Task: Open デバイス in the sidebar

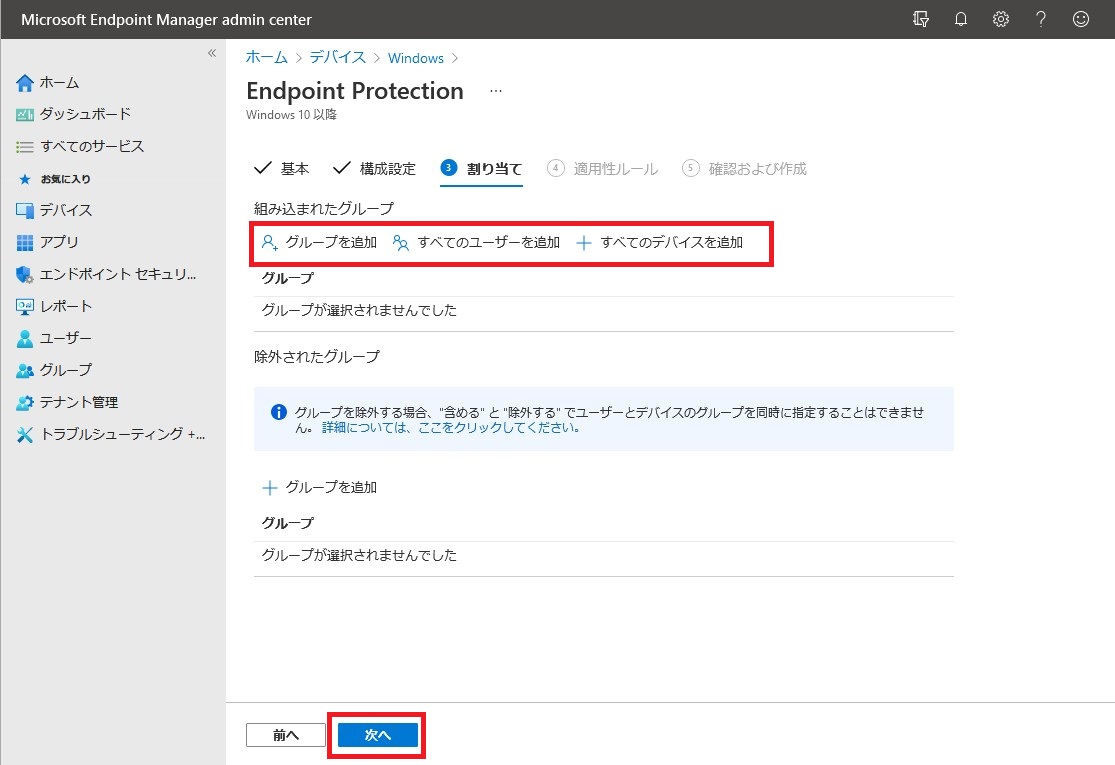Action: pyautogui.click(x=66, y=210)
